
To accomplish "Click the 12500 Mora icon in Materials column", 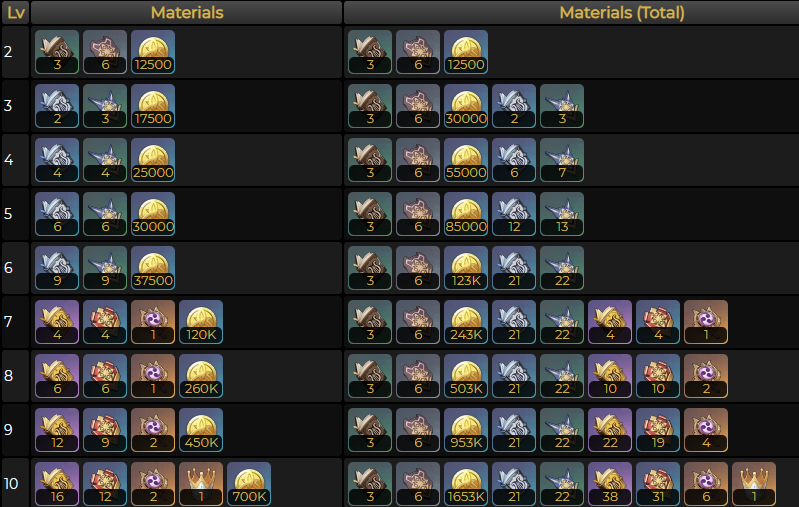I will [x=153, y=52].
